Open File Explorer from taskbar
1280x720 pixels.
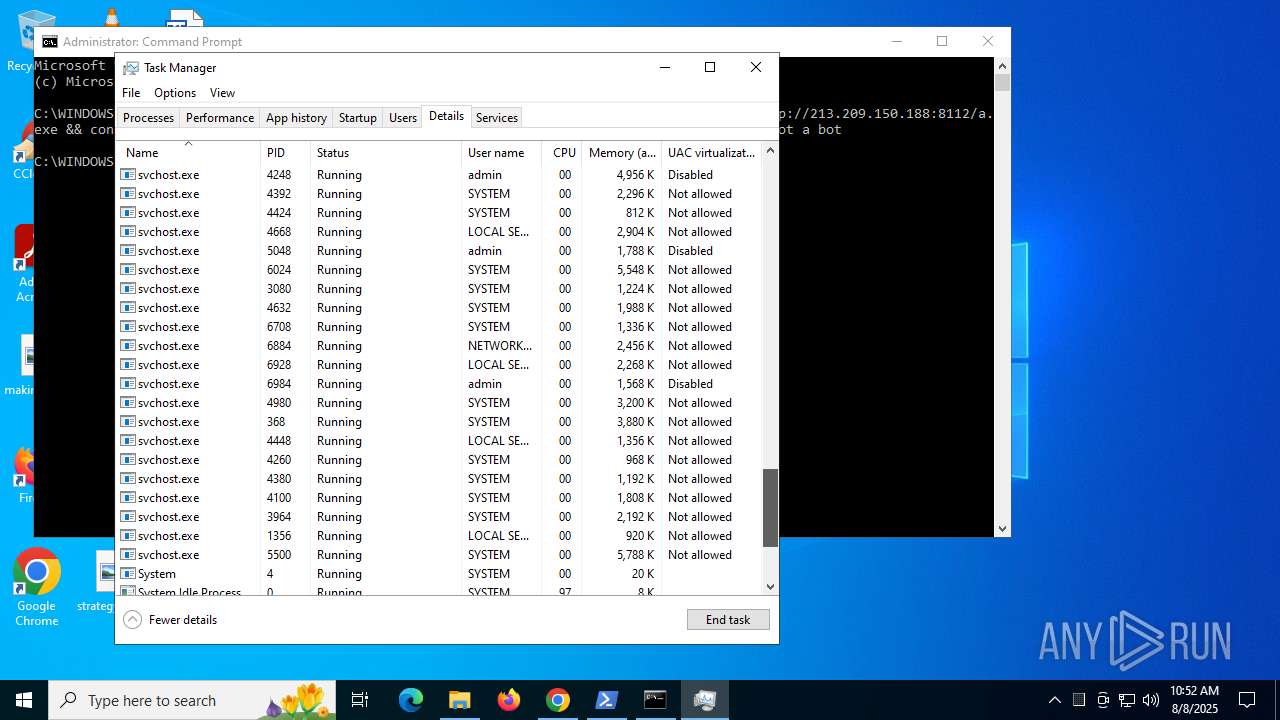[x=459, y=700]
